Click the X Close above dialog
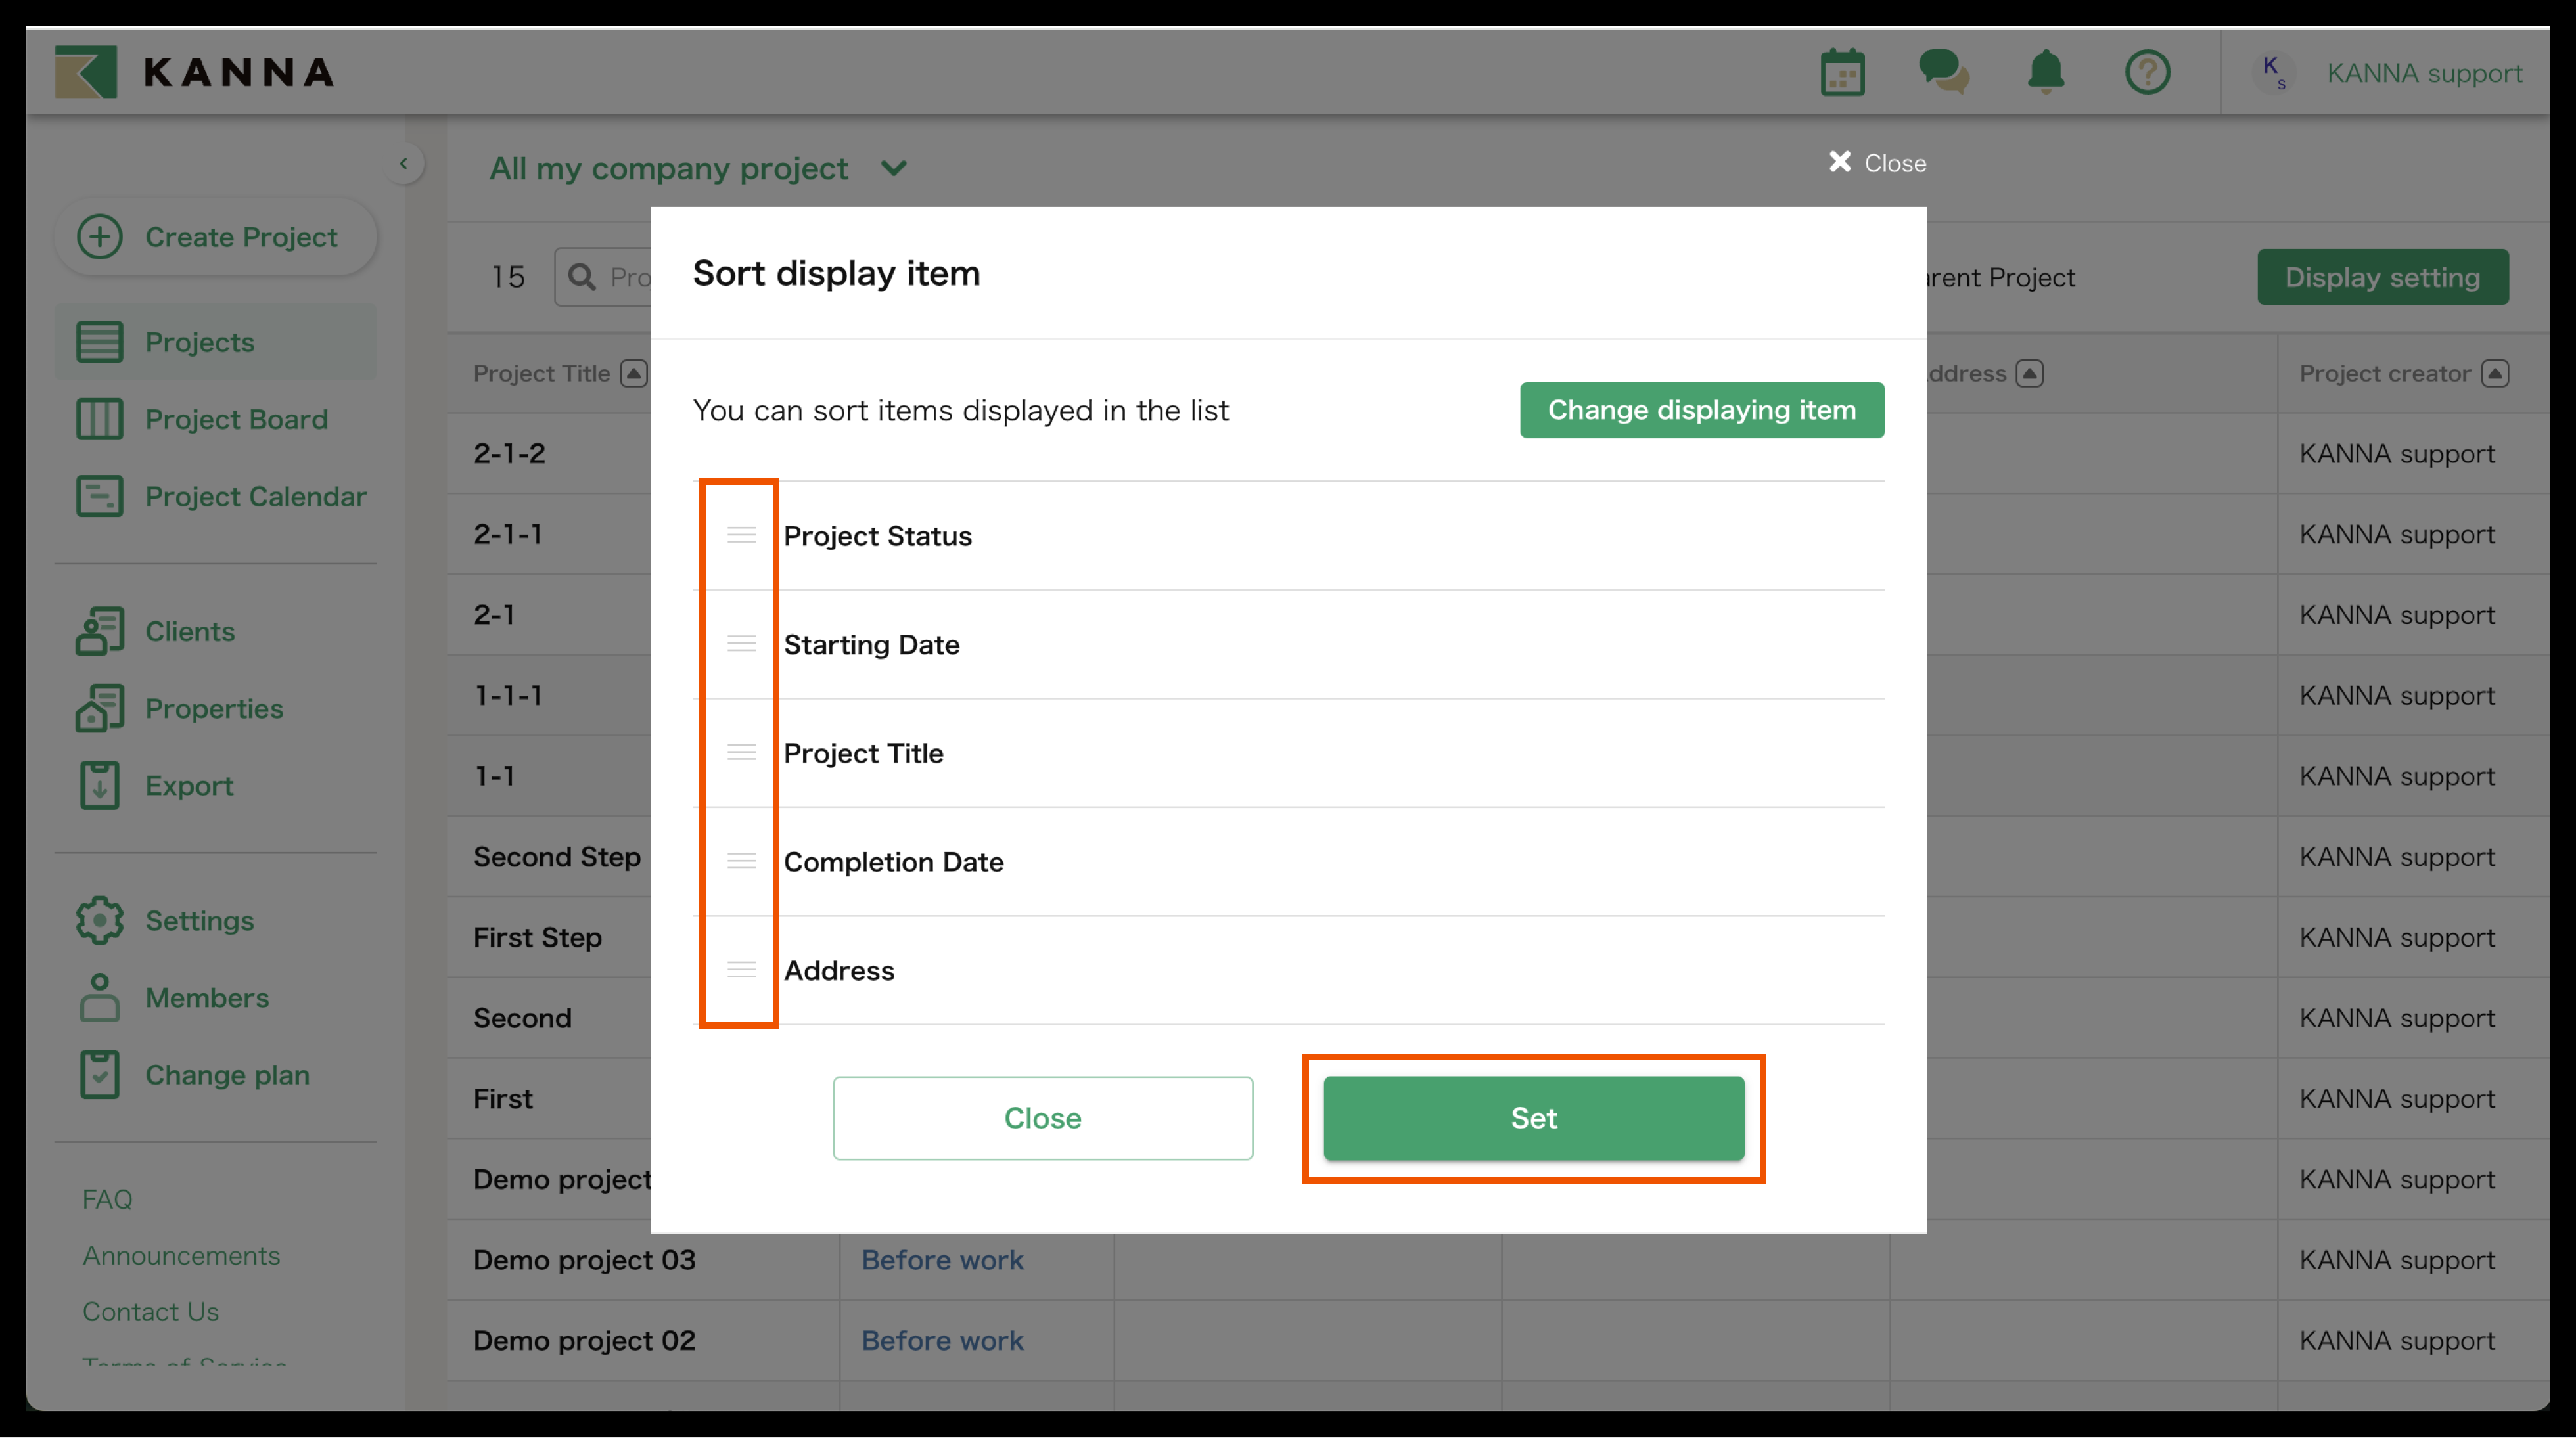 [1876, 163]
